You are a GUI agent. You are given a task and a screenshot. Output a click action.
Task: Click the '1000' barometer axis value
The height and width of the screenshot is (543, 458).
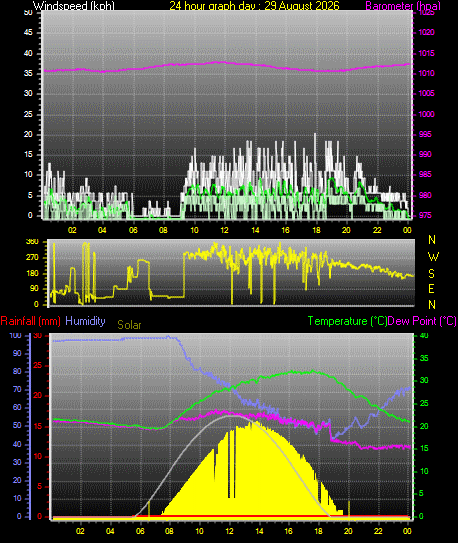[426, 114]
